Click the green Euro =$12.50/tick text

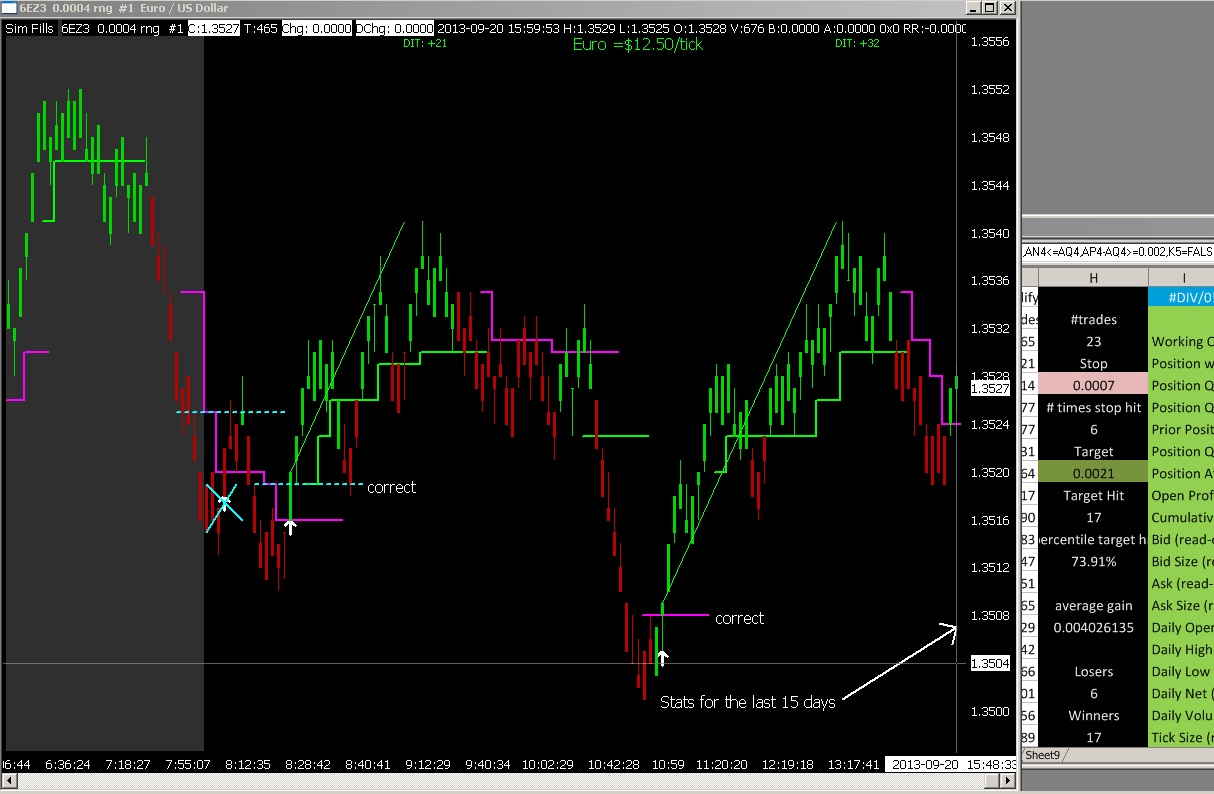point(637,44)
